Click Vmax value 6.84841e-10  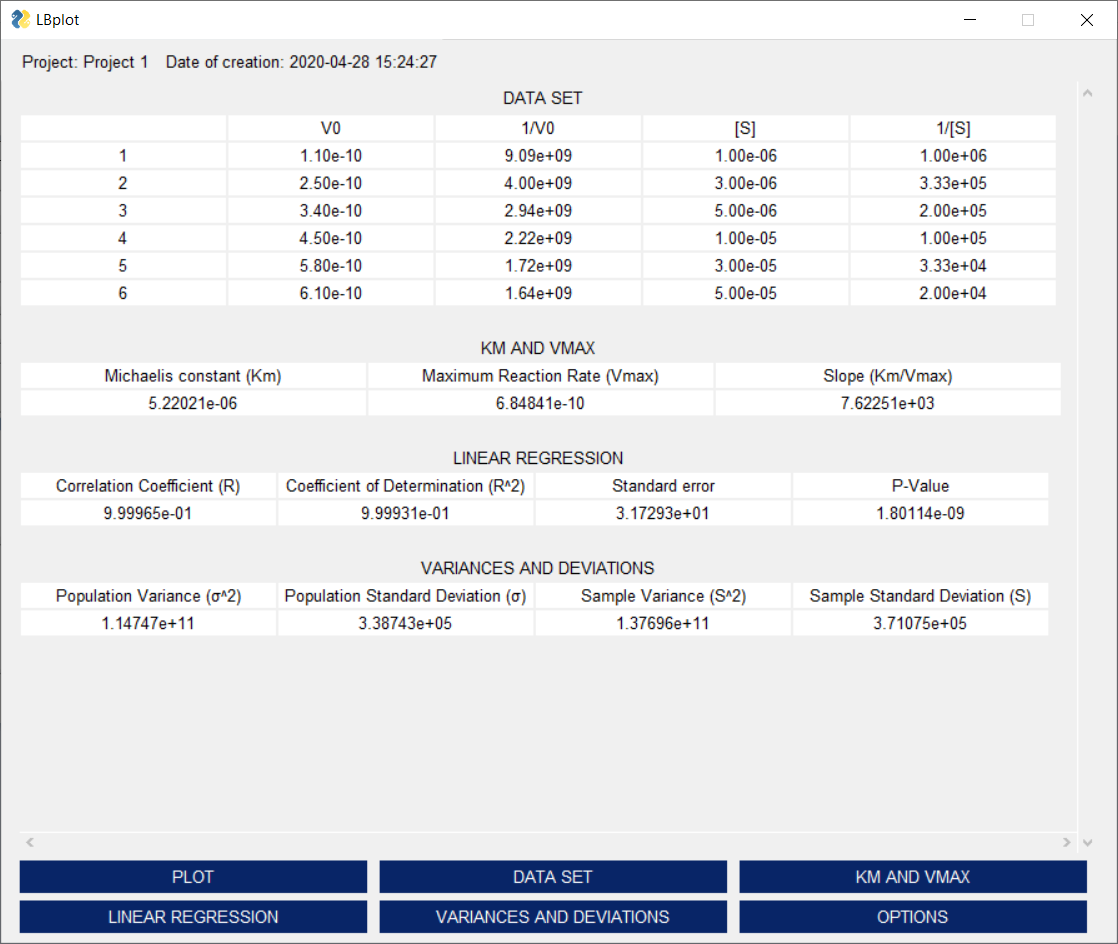point(540,404)
